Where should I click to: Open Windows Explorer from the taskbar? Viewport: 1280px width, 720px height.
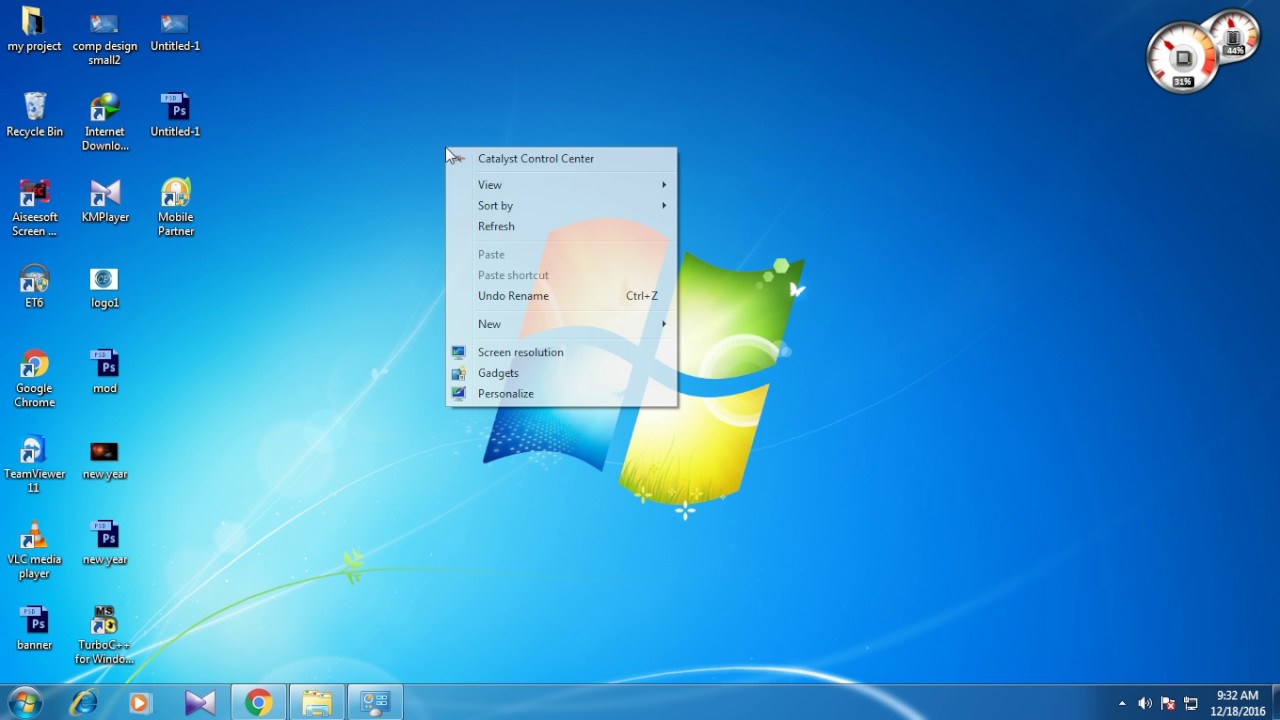[316, 703]
